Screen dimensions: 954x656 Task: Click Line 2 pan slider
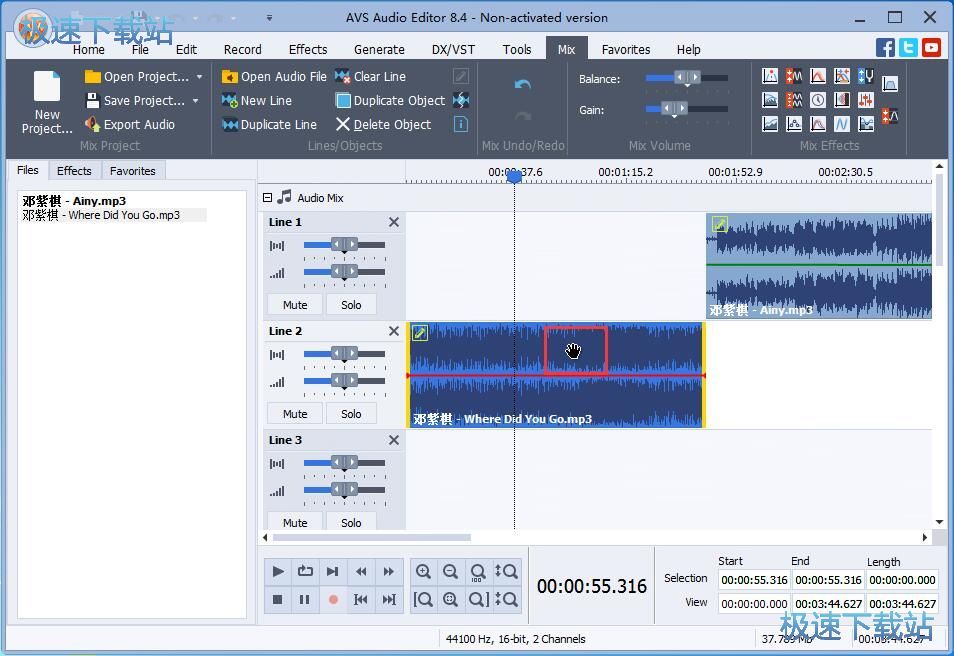pos(344,354)
